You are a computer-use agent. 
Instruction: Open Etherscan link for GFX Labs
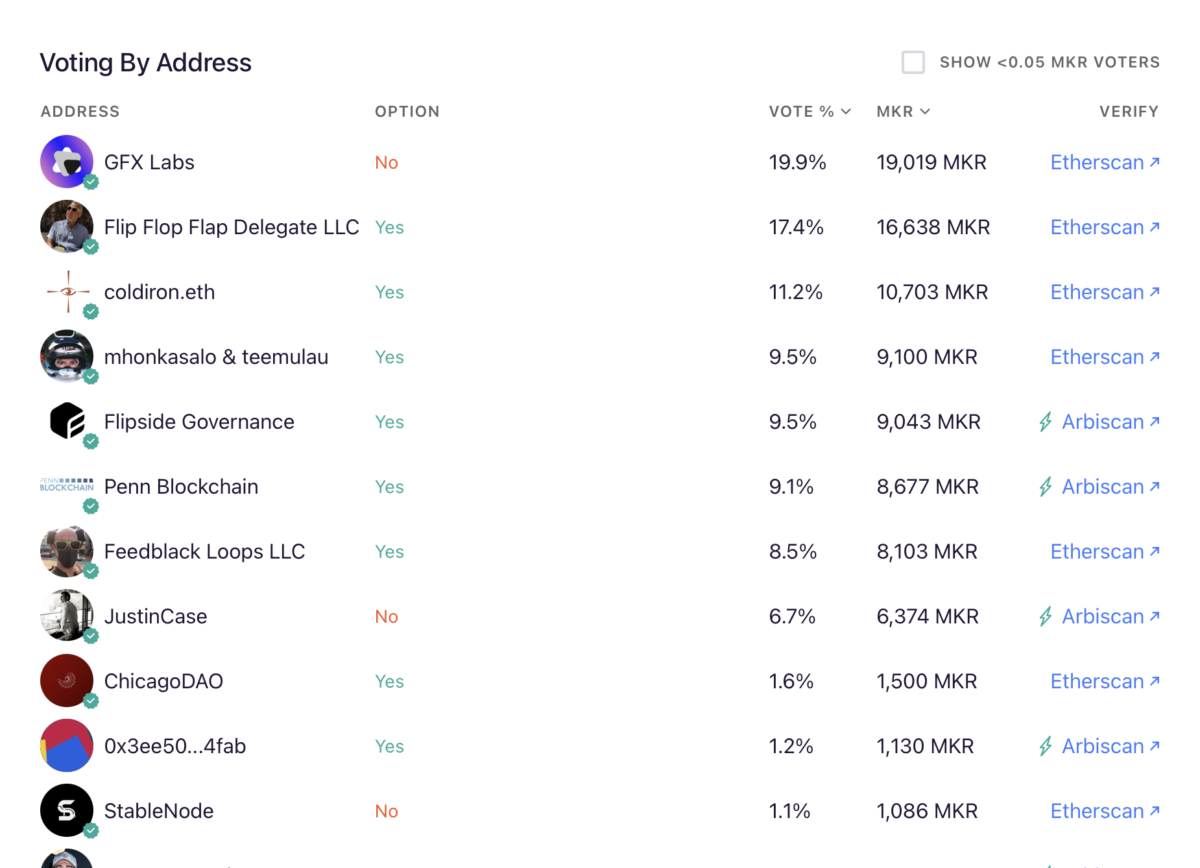tap(1105, 162)
